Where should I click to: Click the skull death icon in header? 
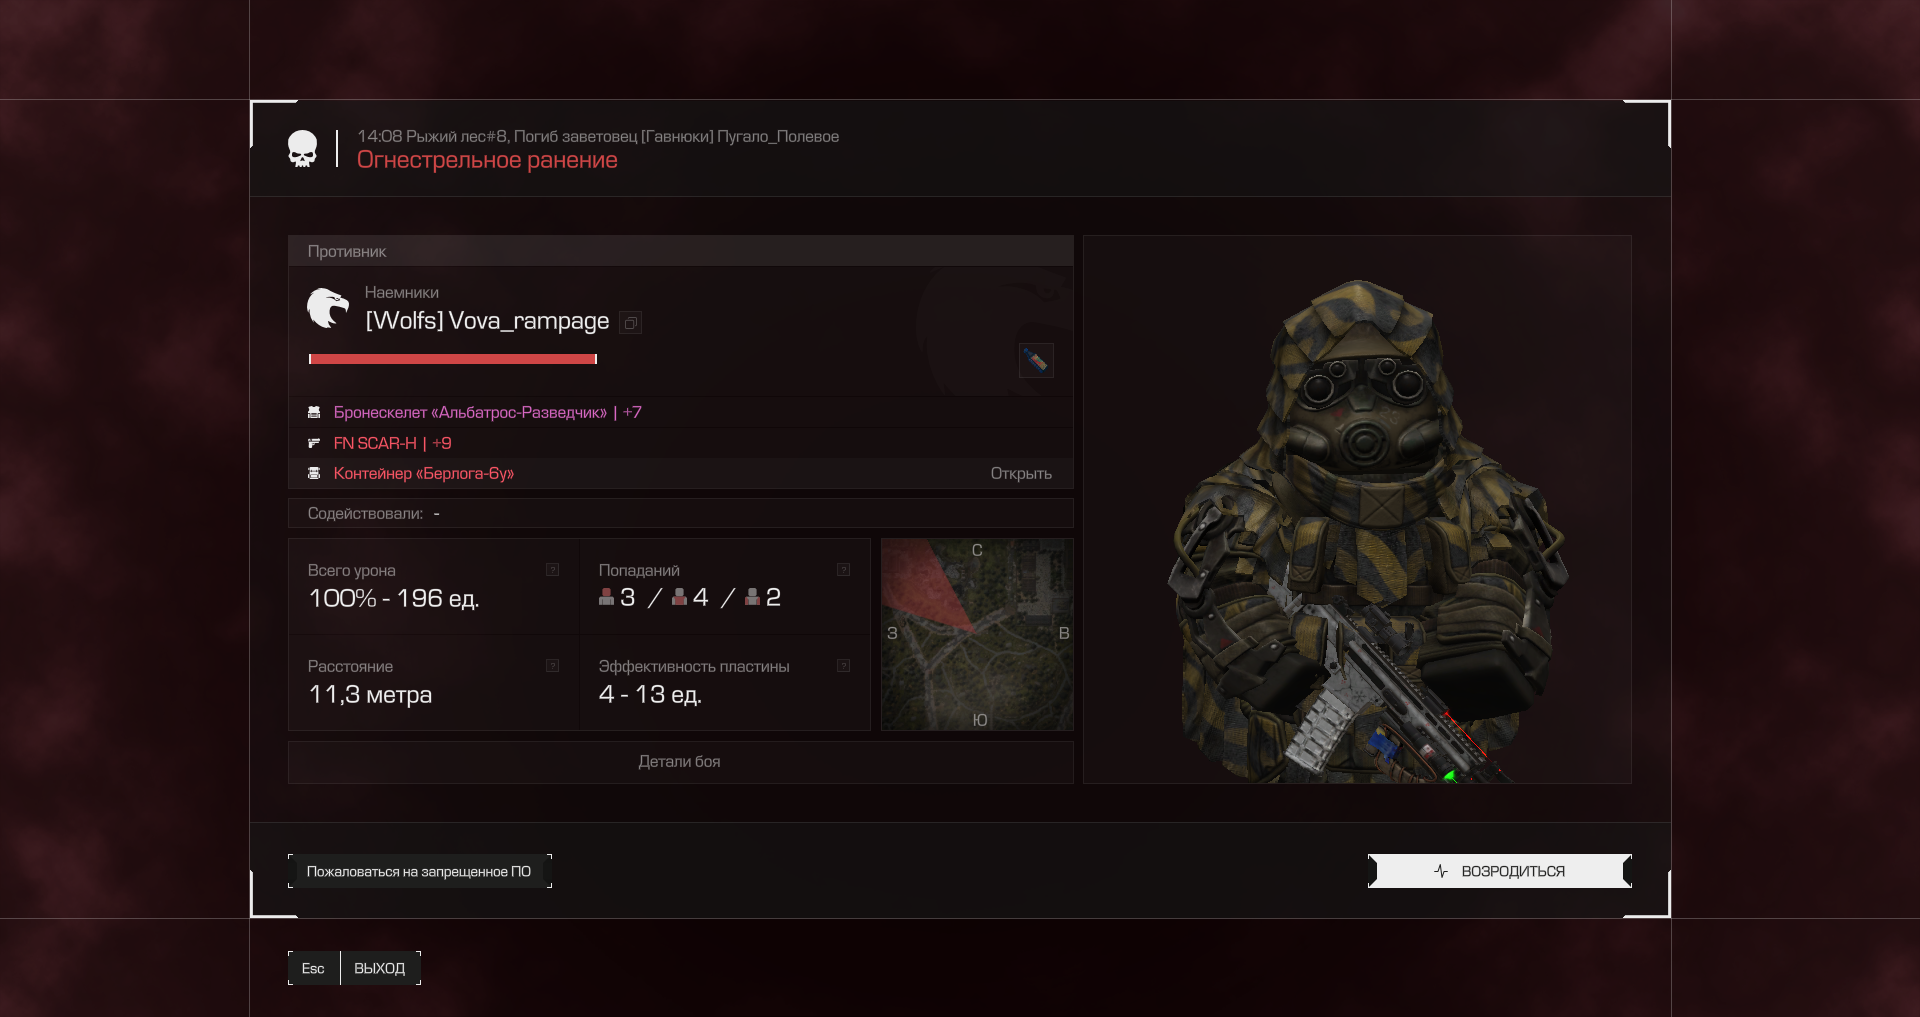302,149
